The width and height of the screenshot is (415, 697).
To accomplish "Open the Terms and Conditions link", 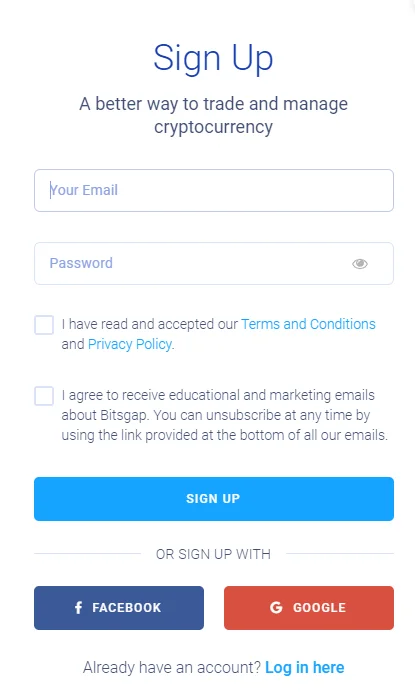I will click(308, 324).
